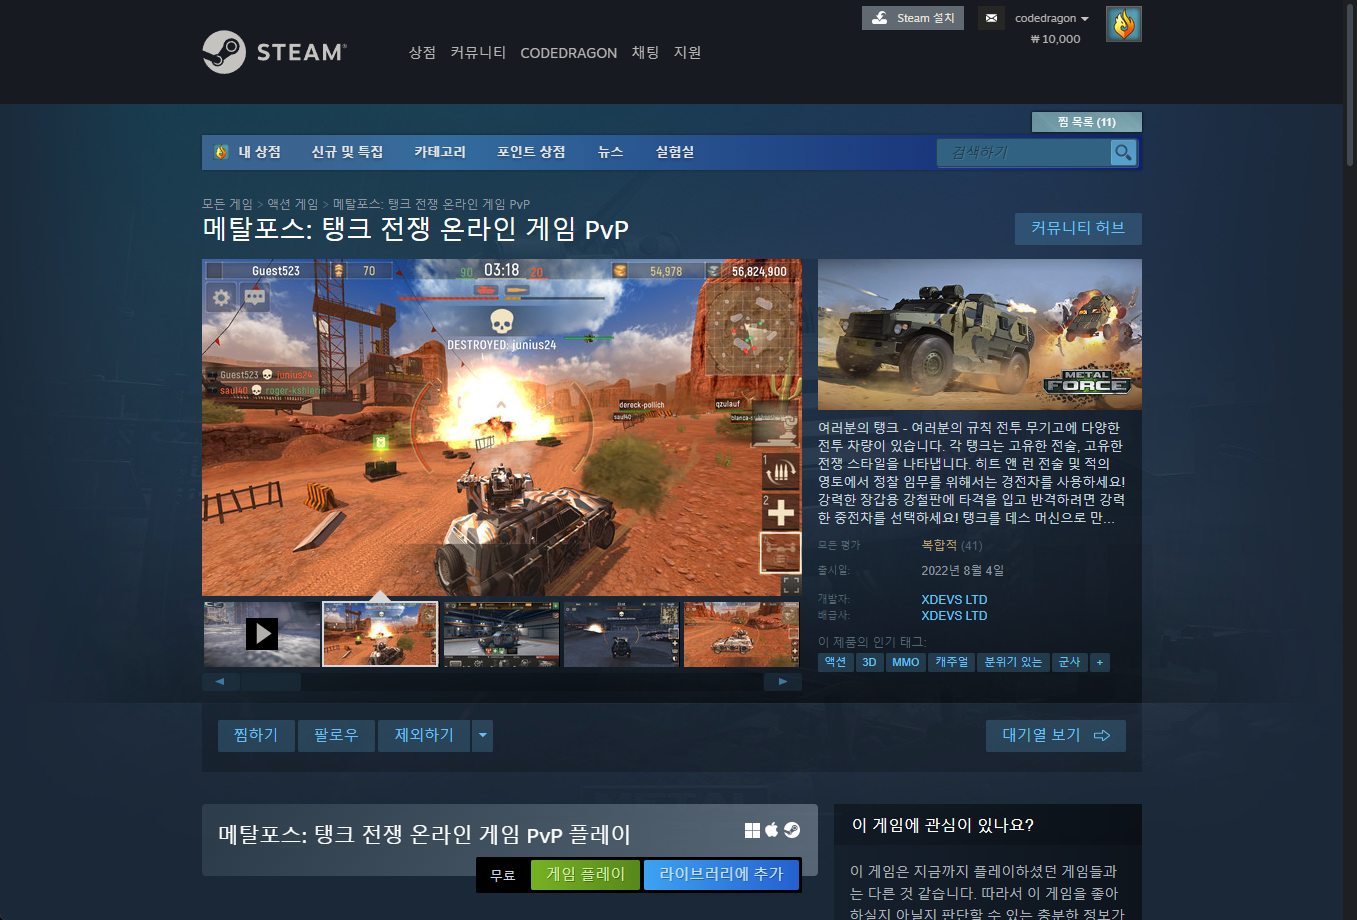Select the MMO tag
The image size is (1357, 920).
906,662
